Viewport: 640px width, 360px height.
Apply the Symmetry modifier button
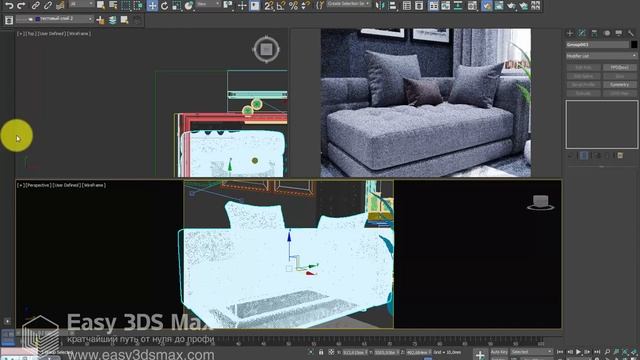coord(619,84)
